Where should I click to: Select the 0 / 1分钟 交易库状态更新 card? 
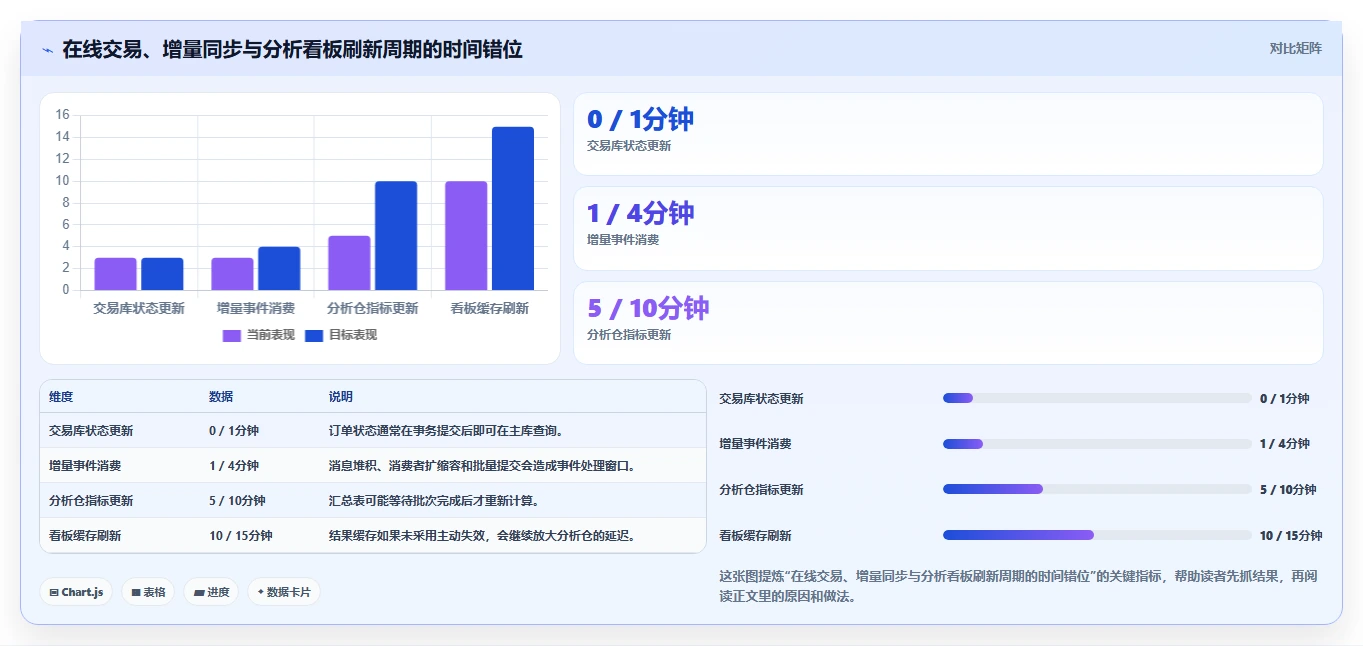coord(948,134)
